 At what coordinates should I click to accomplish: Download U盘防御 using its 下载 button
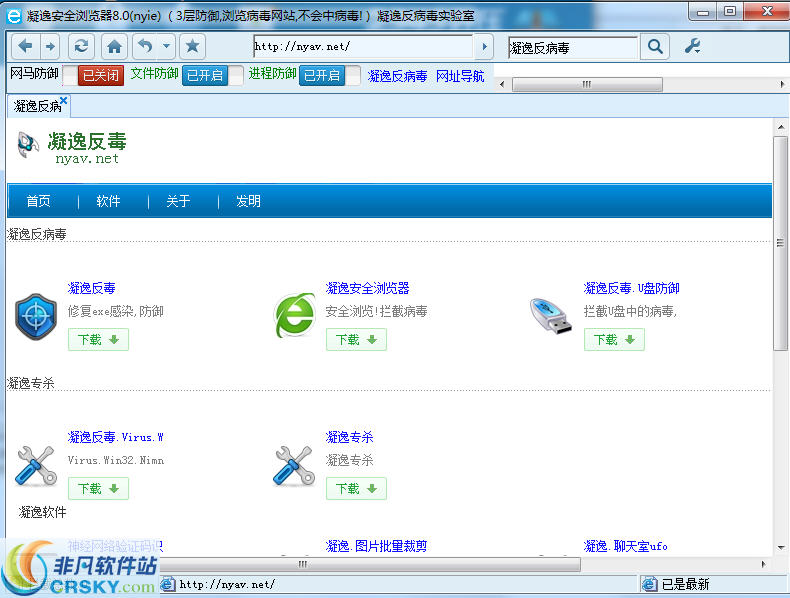click(x=614, y=340)
